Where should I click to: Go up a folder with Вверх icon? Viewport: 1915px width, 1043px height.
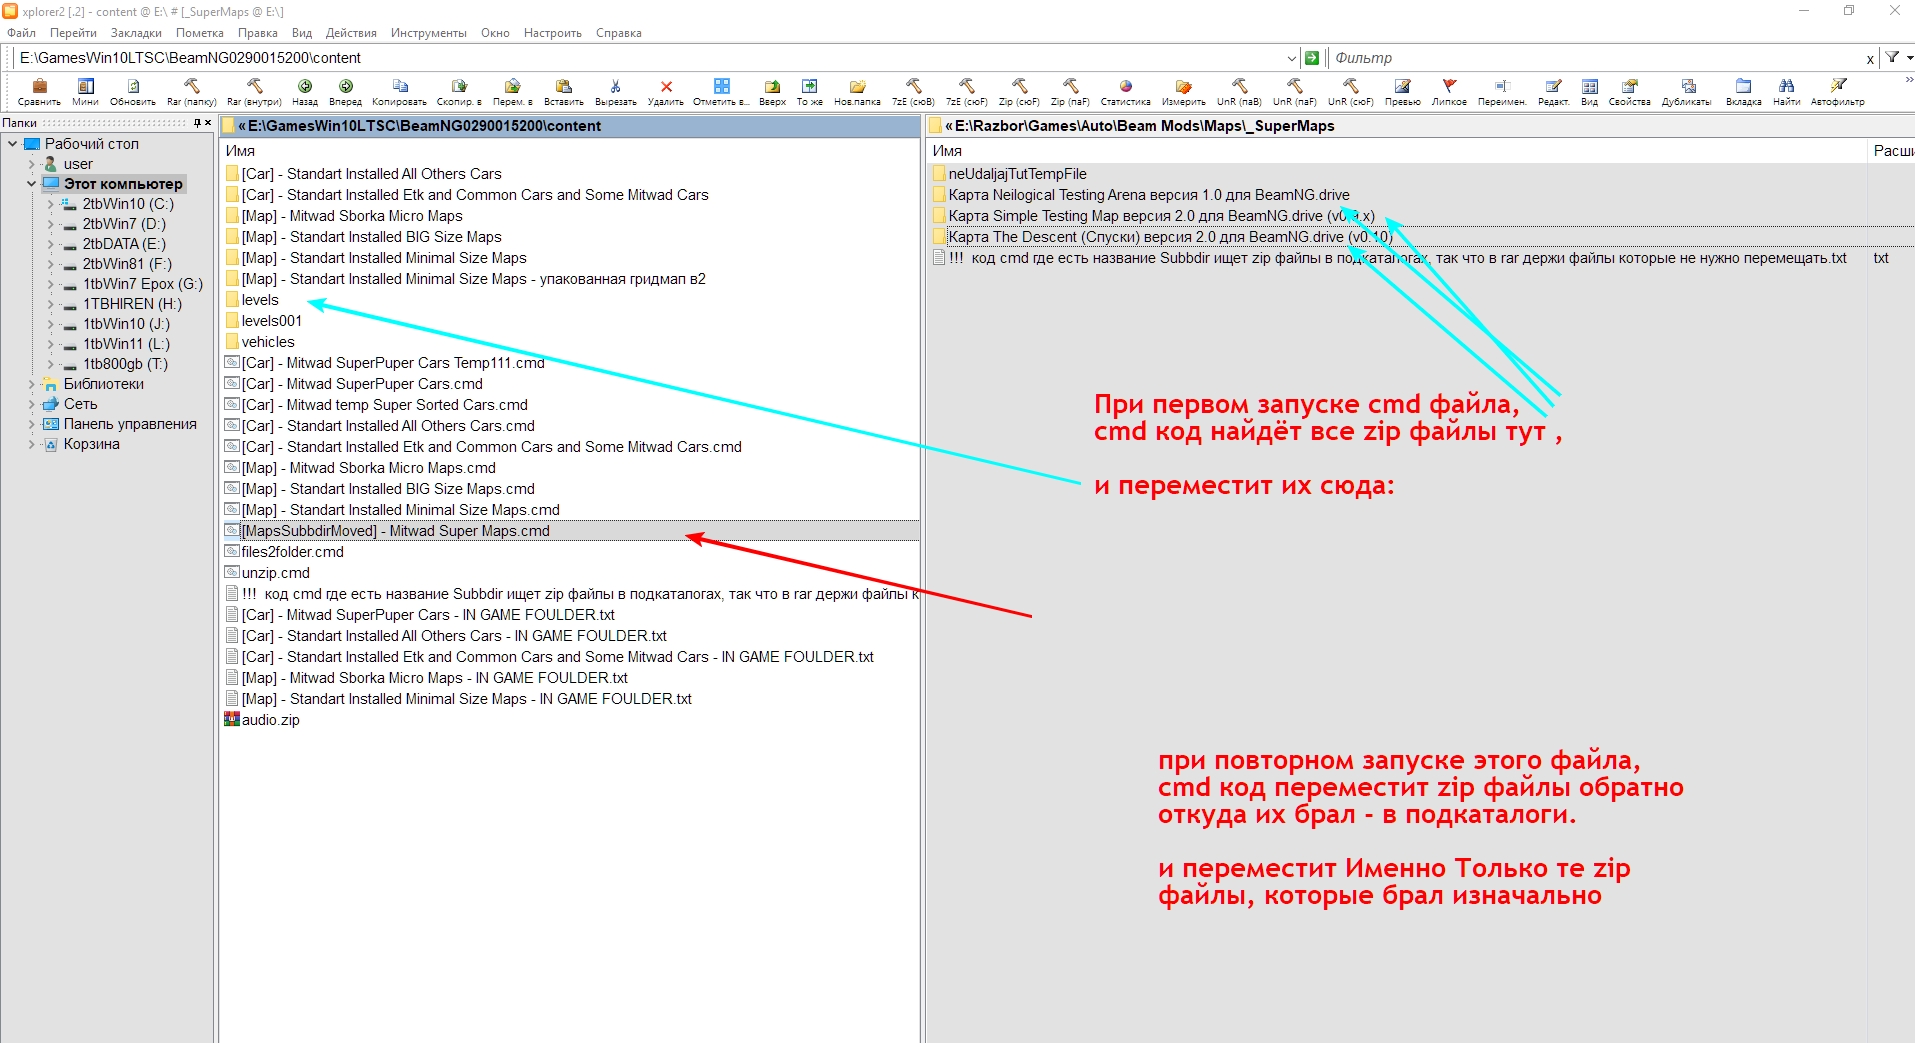click(772, 86)
